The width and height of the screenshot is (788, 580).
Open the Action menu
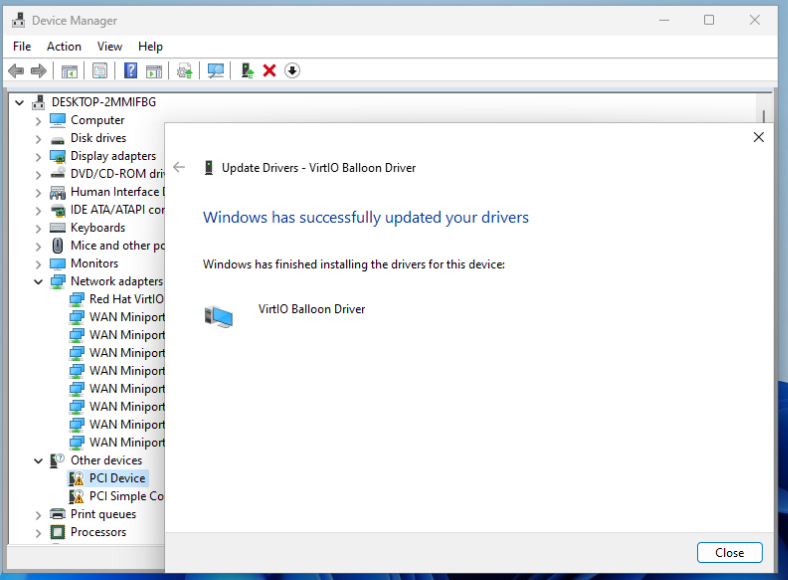pos(64,46)
